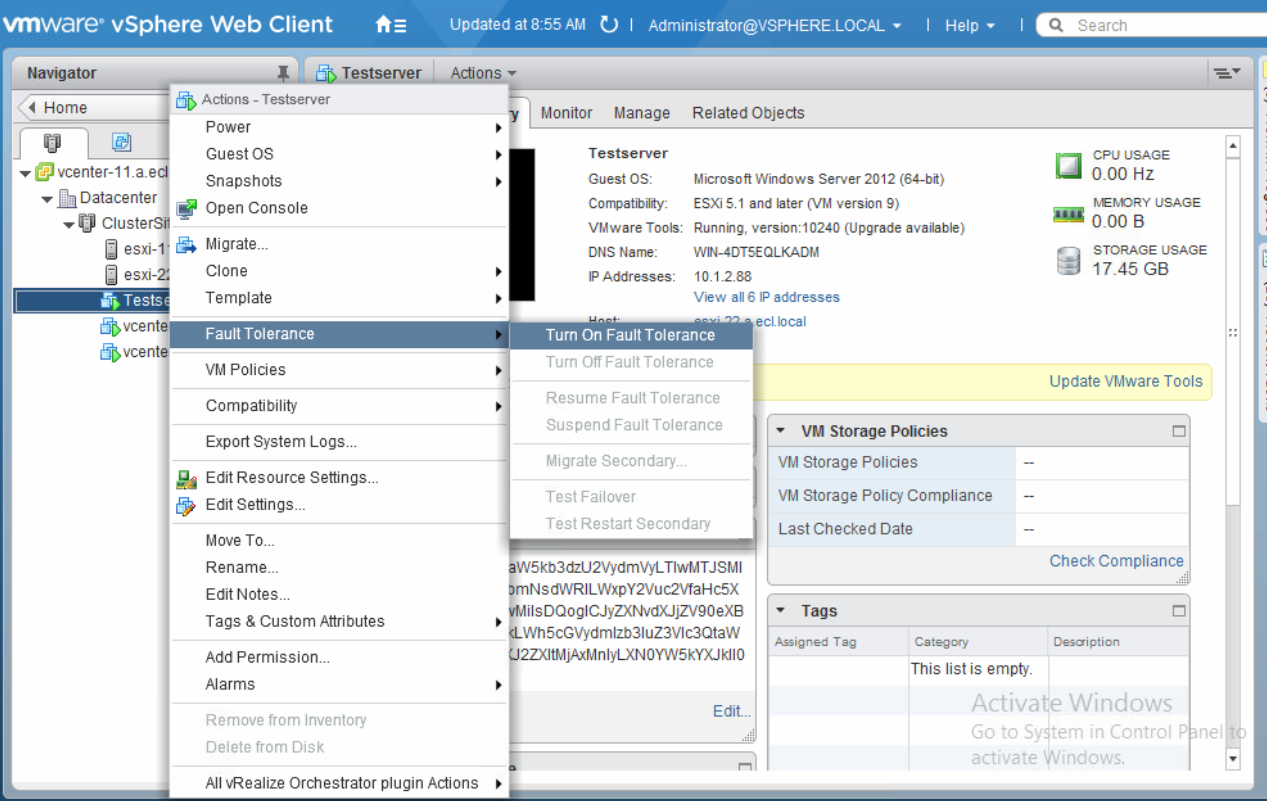Click the Edit Settings icon
This screenshot has width=1267, height=801.
click(186, 505)
